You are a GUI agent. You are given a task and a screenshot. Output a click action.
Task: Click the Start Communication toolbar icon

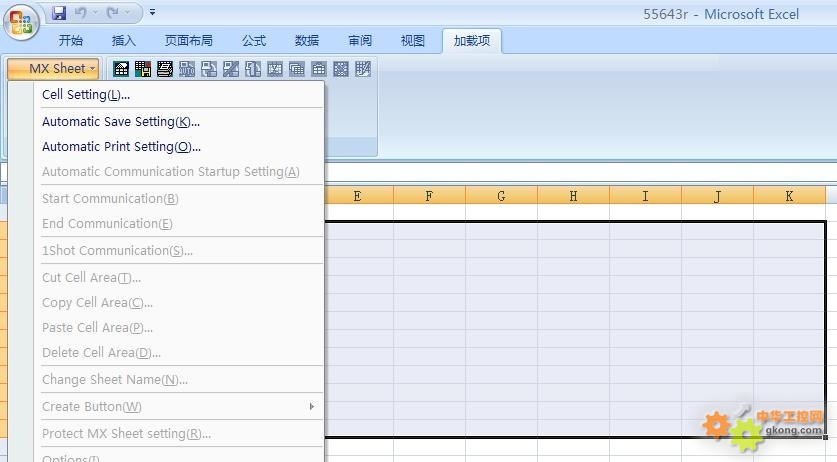[x=209, y=69]
